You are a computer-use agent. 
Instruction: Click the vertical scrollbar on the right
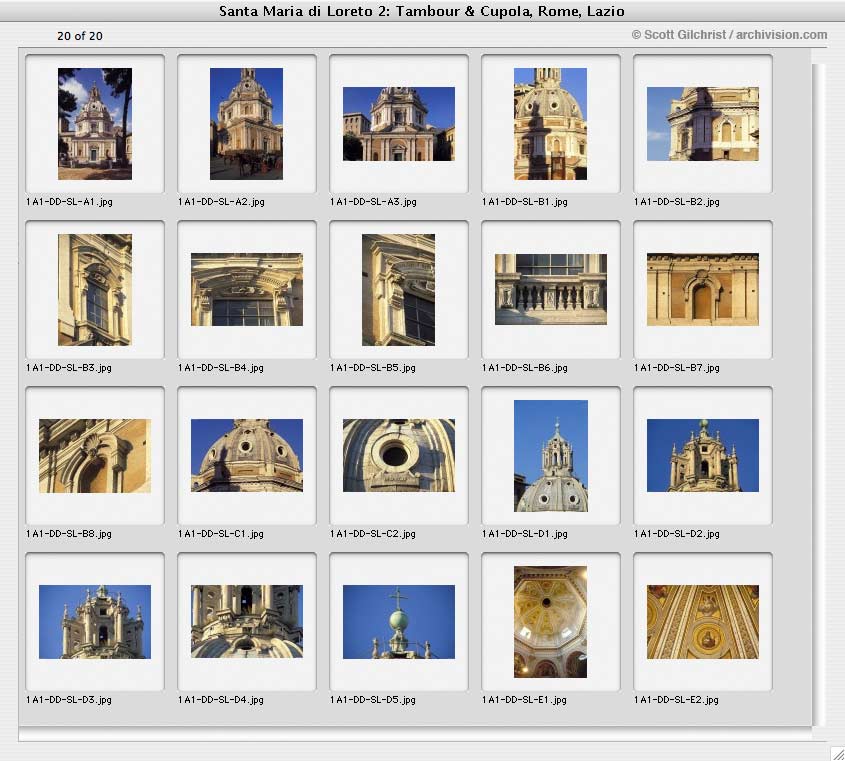pyautogui.click(x=819, y=395)
